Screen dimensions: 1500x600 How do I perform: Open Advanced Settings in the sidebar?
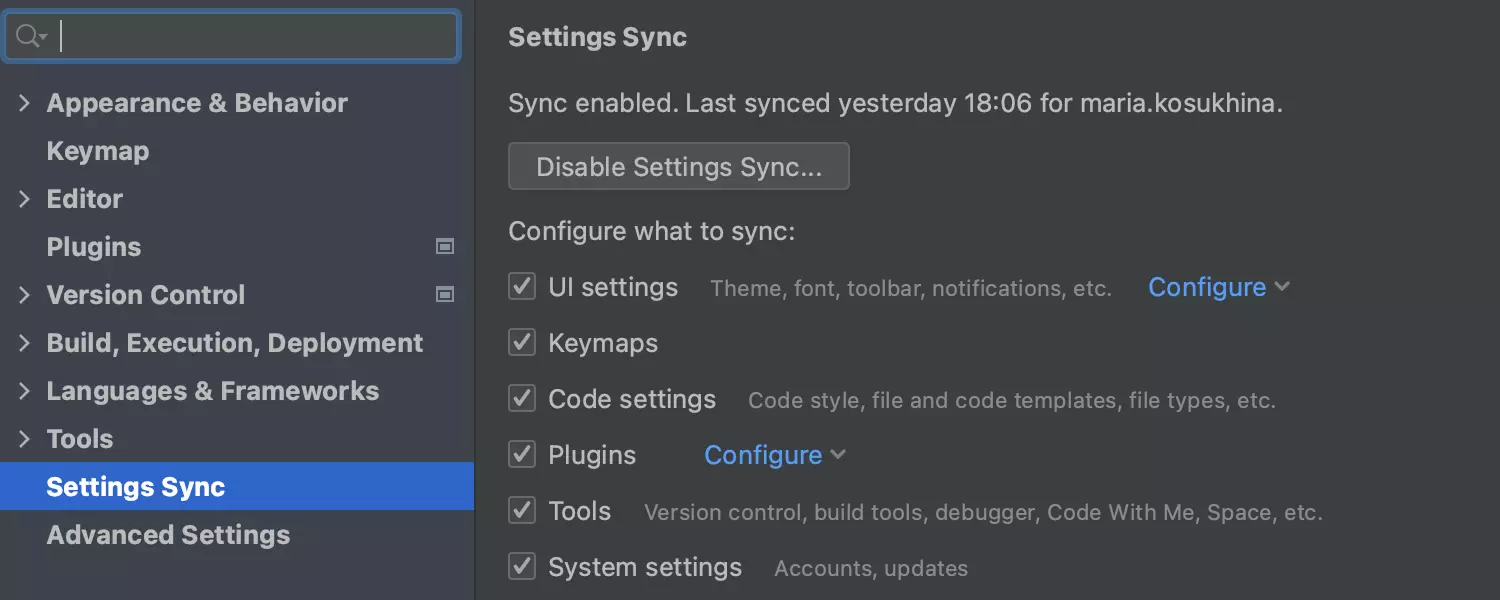click(168, 535)
